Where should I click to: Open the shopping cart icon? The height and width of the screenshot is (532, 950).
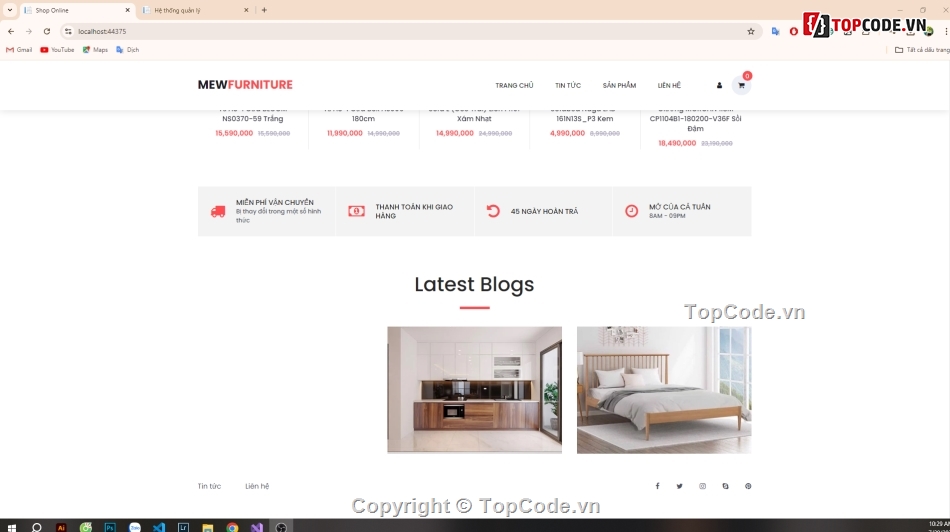click(741, 85)
